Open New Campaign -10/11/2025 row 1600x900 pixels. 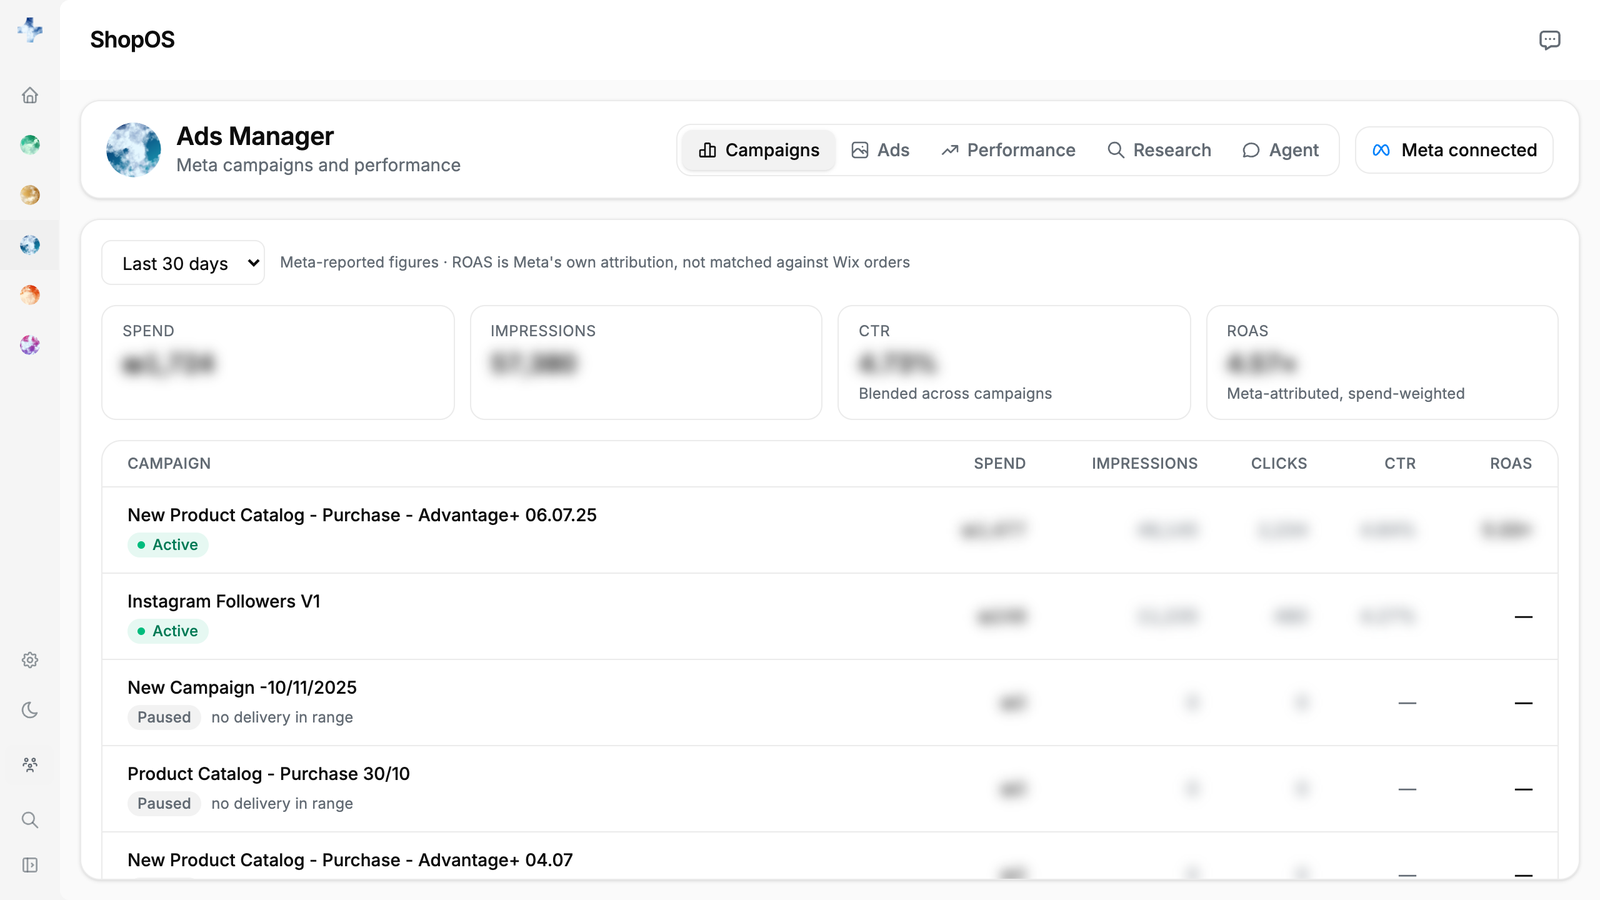830,702
